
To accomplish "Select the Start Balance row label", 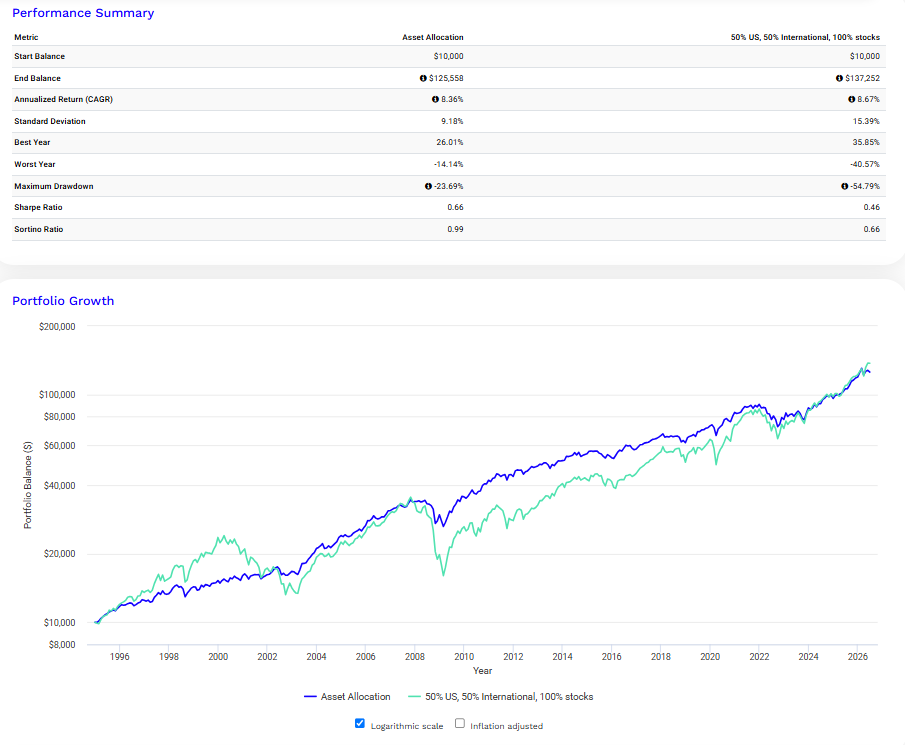I will [39, 57].
